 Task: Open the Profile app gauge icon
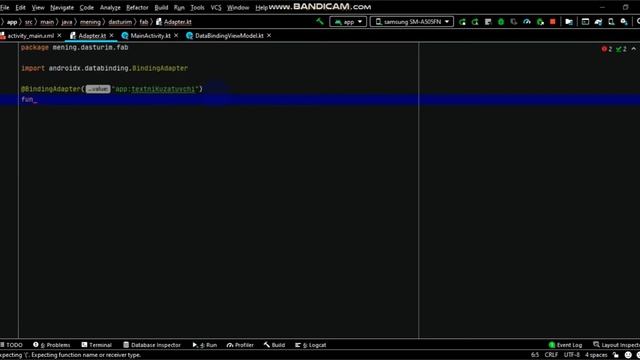pos(527,22)
